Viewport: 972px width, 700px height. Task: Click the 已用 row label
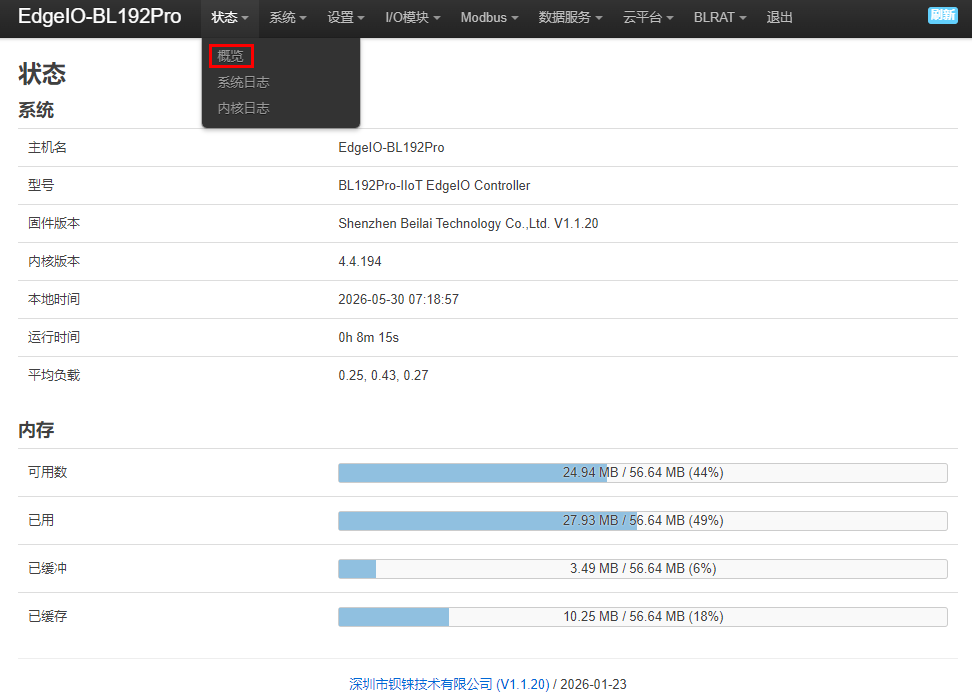[x=41, y=520]
